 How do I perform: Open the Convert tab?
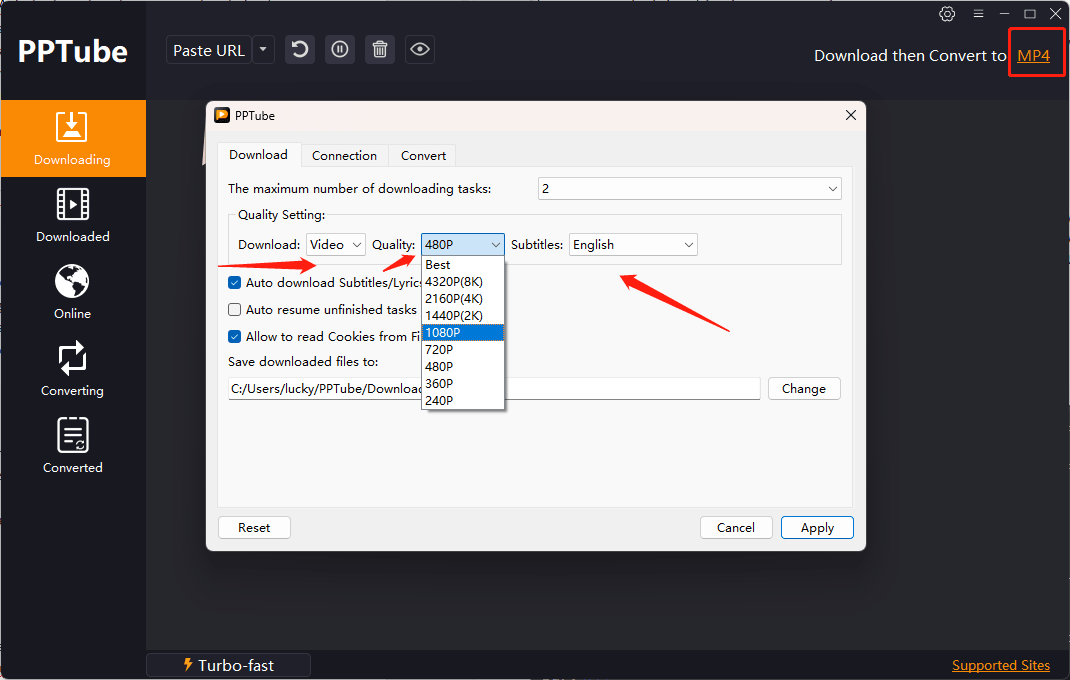423,155
